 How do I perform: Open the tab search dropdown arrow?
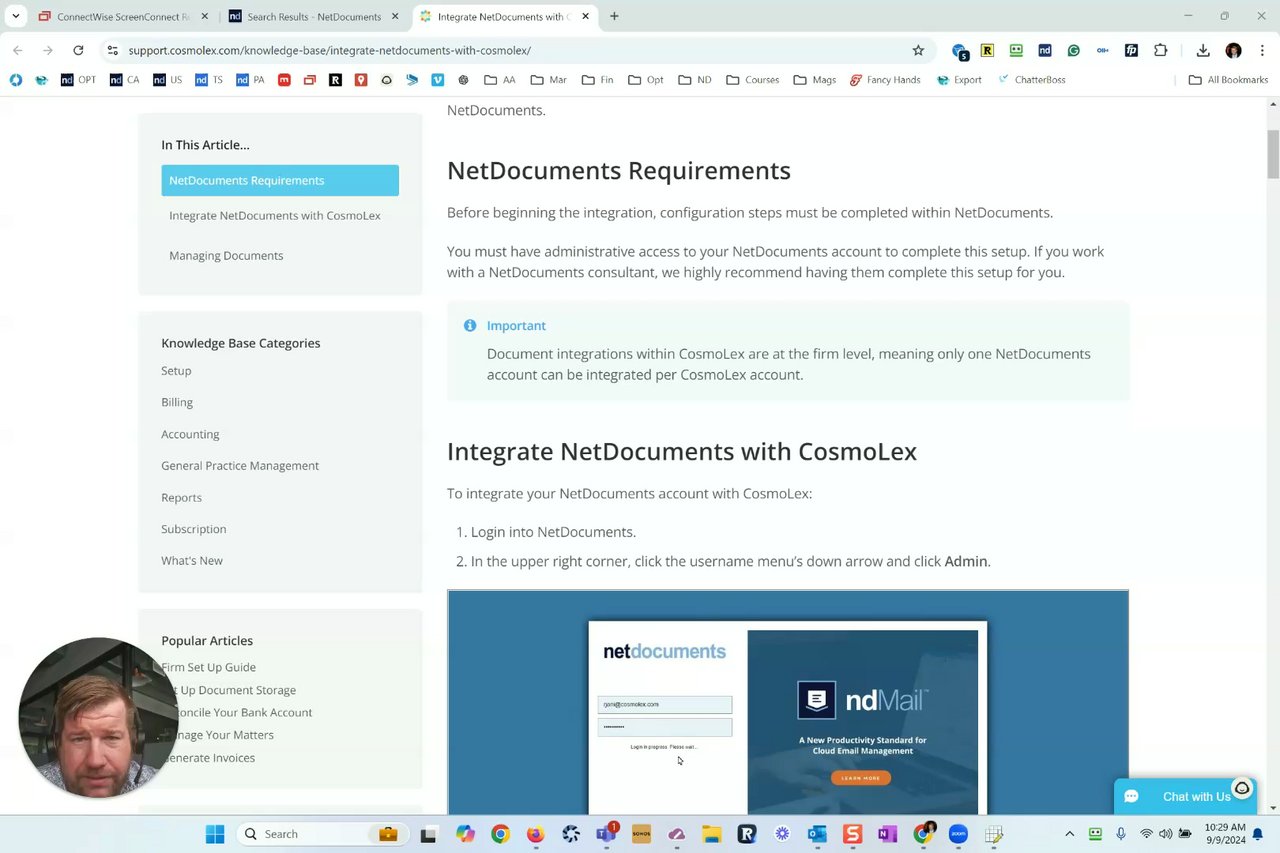pos(15,16)
